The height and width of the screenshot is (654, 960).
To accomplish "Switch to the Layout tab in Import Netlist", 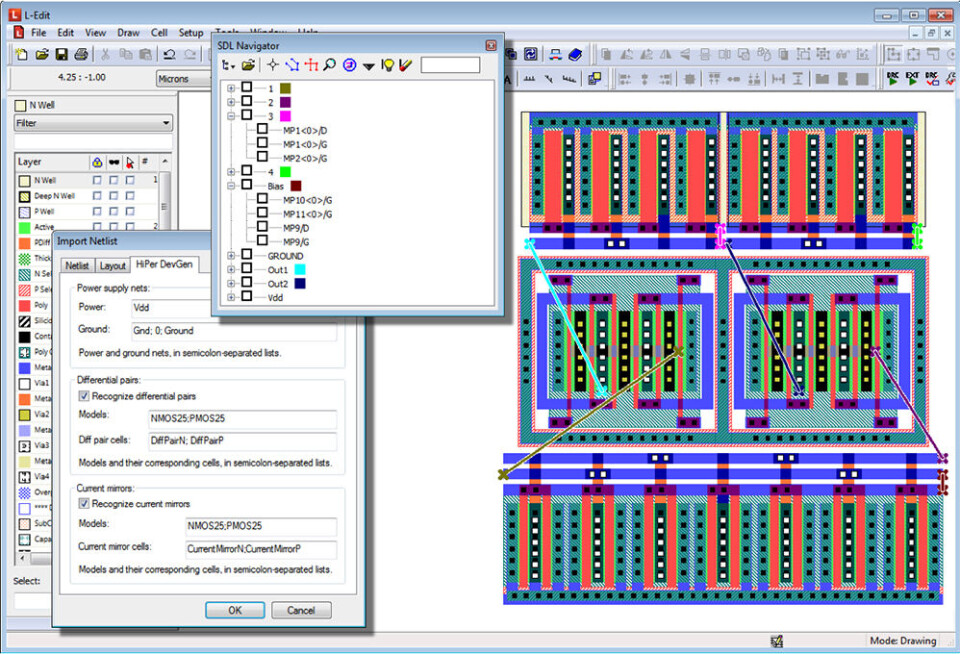I will [113, 265].
